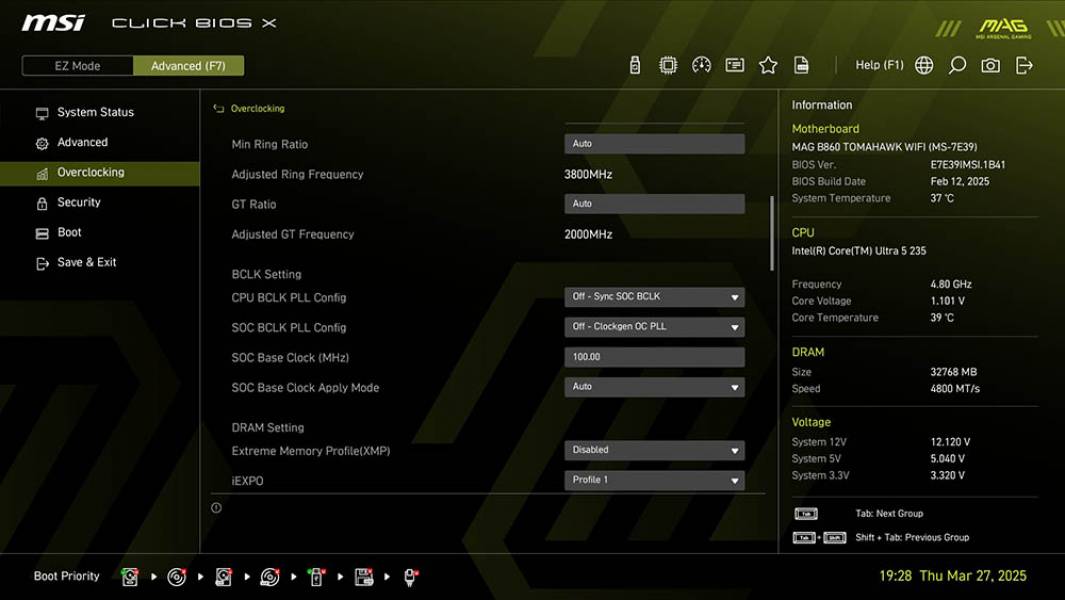Click the exit door icon top right
The height and width of the screenshot is (600, 1065).
[1024, 65]
